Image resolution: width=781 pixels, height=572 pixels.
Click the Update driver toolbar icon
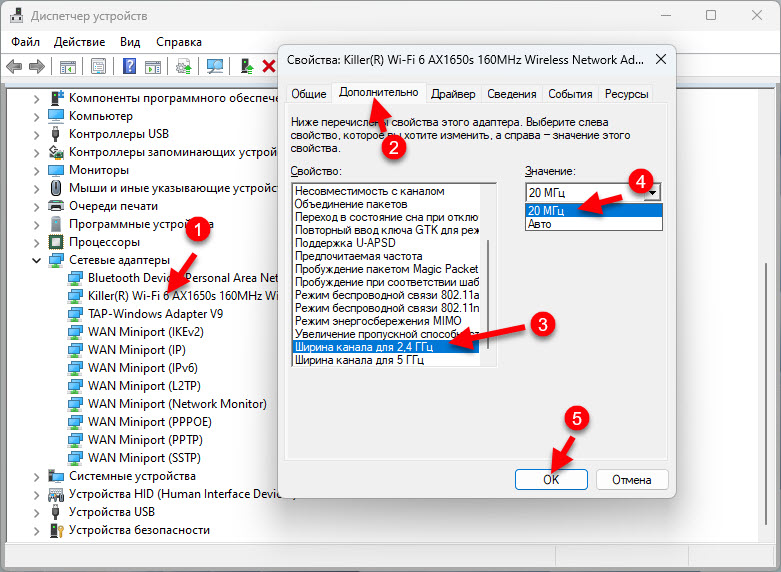[183, 66]
